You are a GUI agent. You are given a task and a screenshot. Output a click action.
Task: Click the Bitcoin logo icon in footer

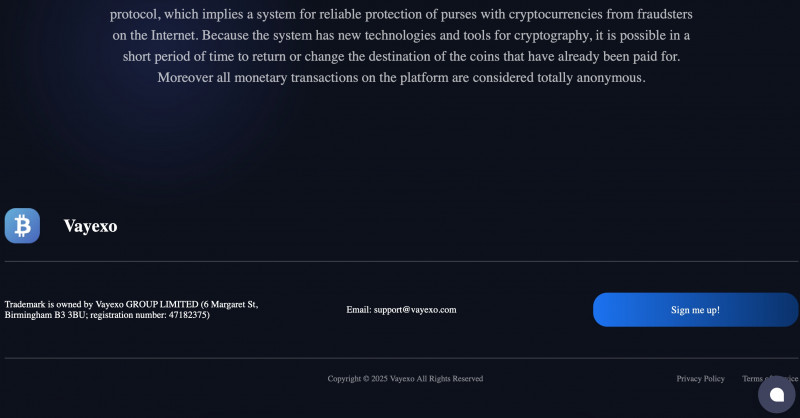tap(22, 226)
